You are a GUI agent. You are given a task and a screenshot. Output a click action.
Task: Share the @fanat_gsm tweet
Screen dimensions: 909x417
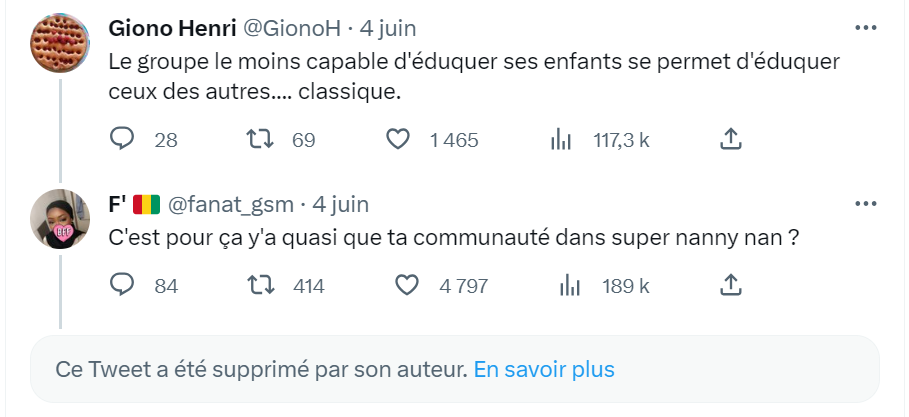click(731, 286)
